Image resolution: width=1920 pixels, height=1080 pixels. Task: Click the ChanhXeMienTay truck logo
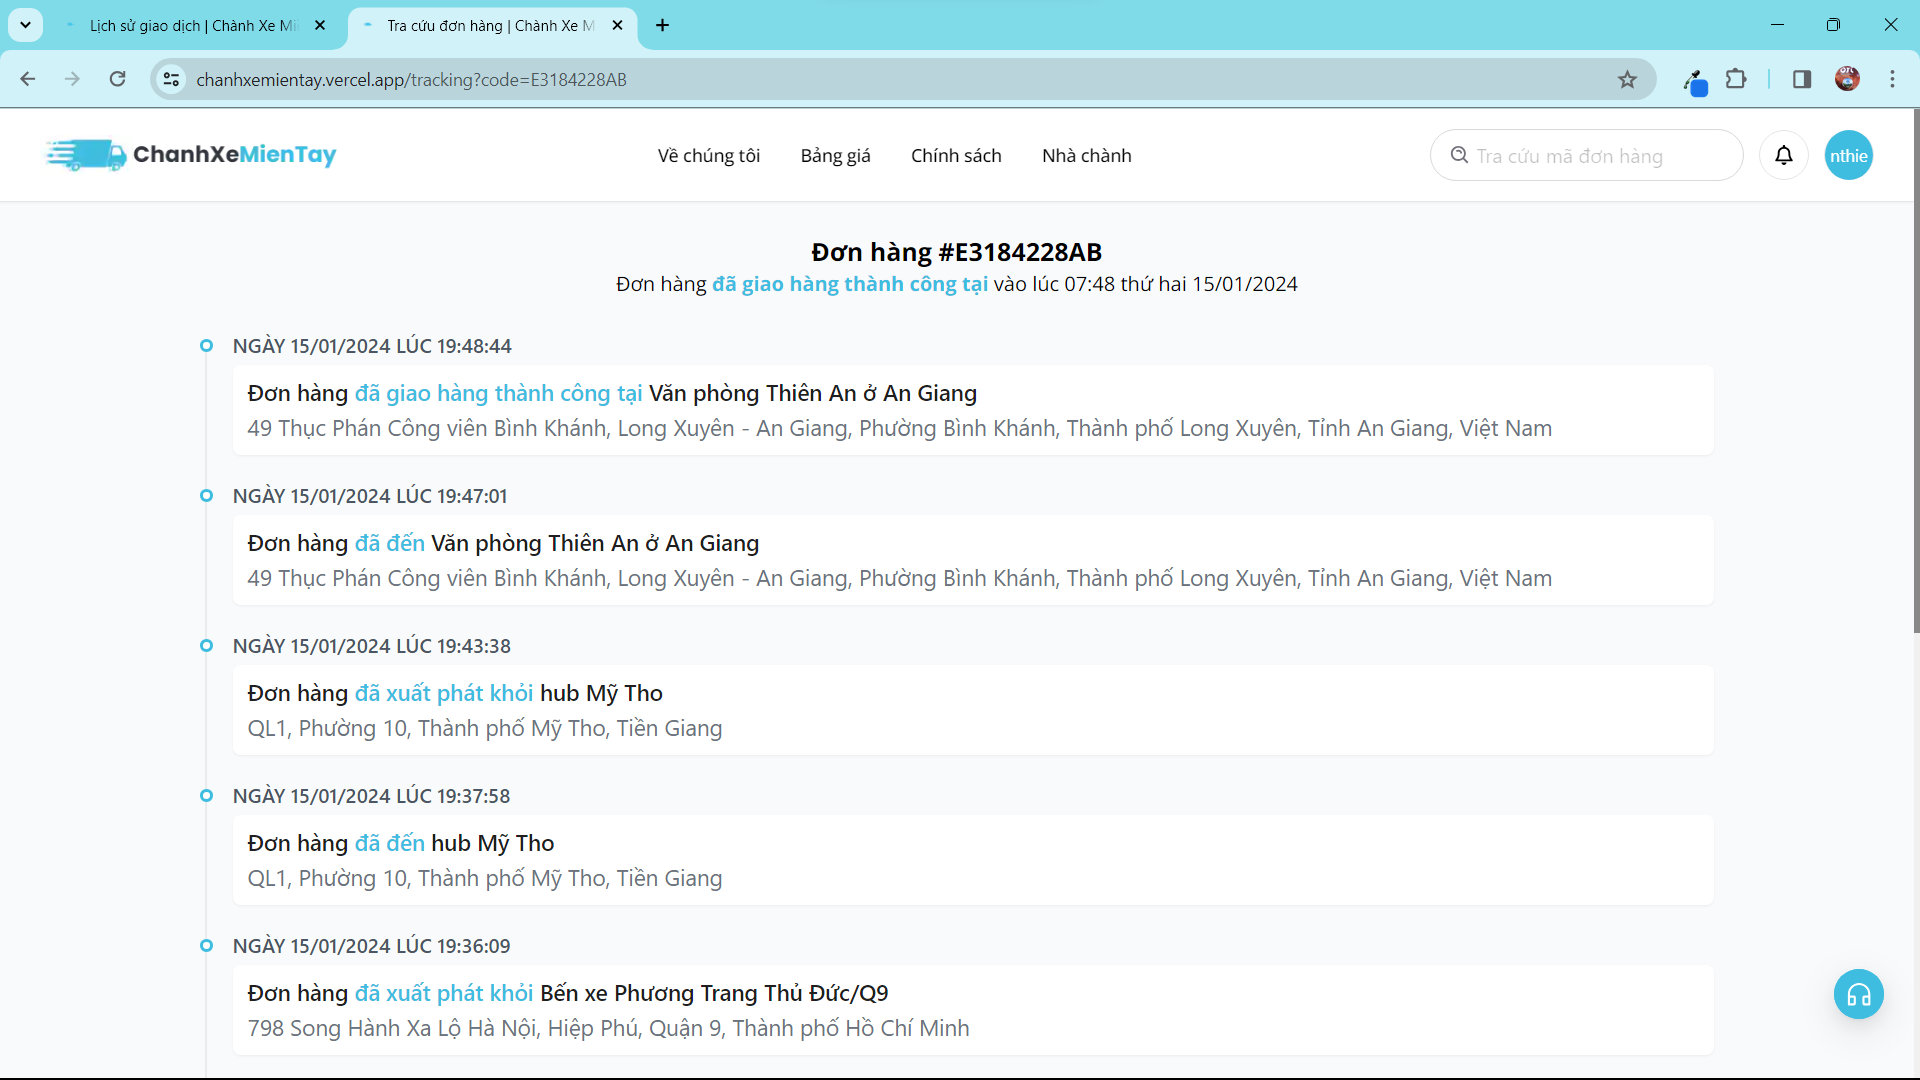(x=87, y=155)
